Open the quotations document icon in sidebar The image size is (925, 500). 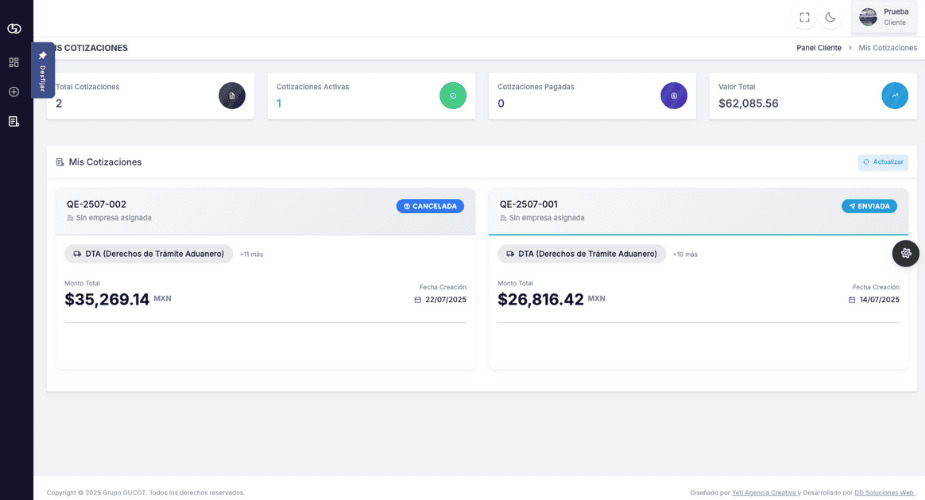coord(14,121)
